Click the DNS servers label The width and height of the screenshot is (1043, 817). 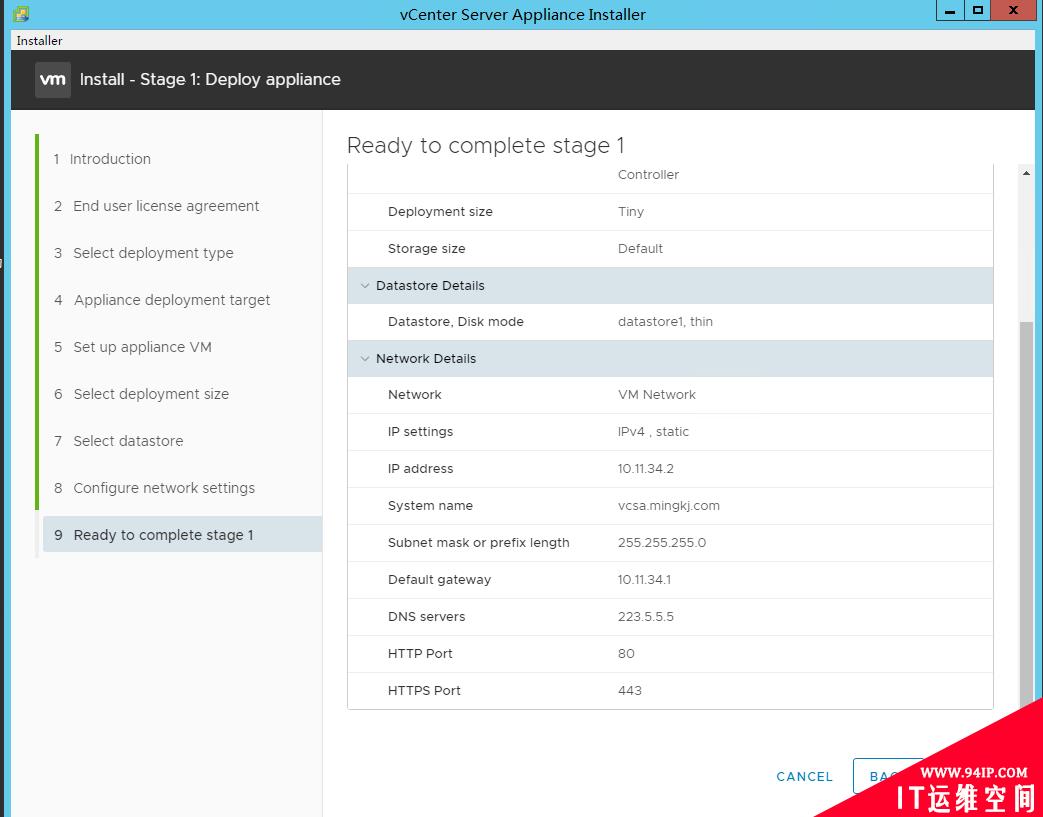[x=426, y=617]
